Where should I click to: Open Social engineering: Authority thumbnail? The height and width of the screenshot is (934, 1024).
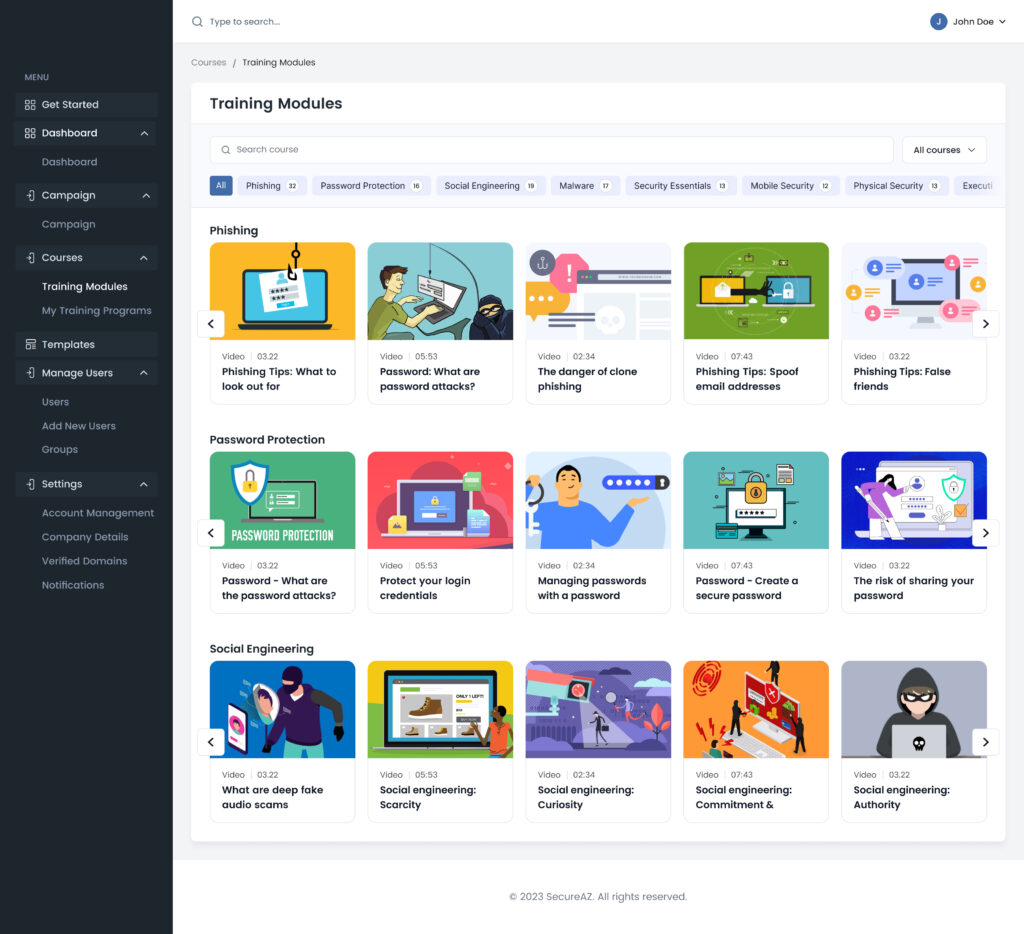click(914, 709)
